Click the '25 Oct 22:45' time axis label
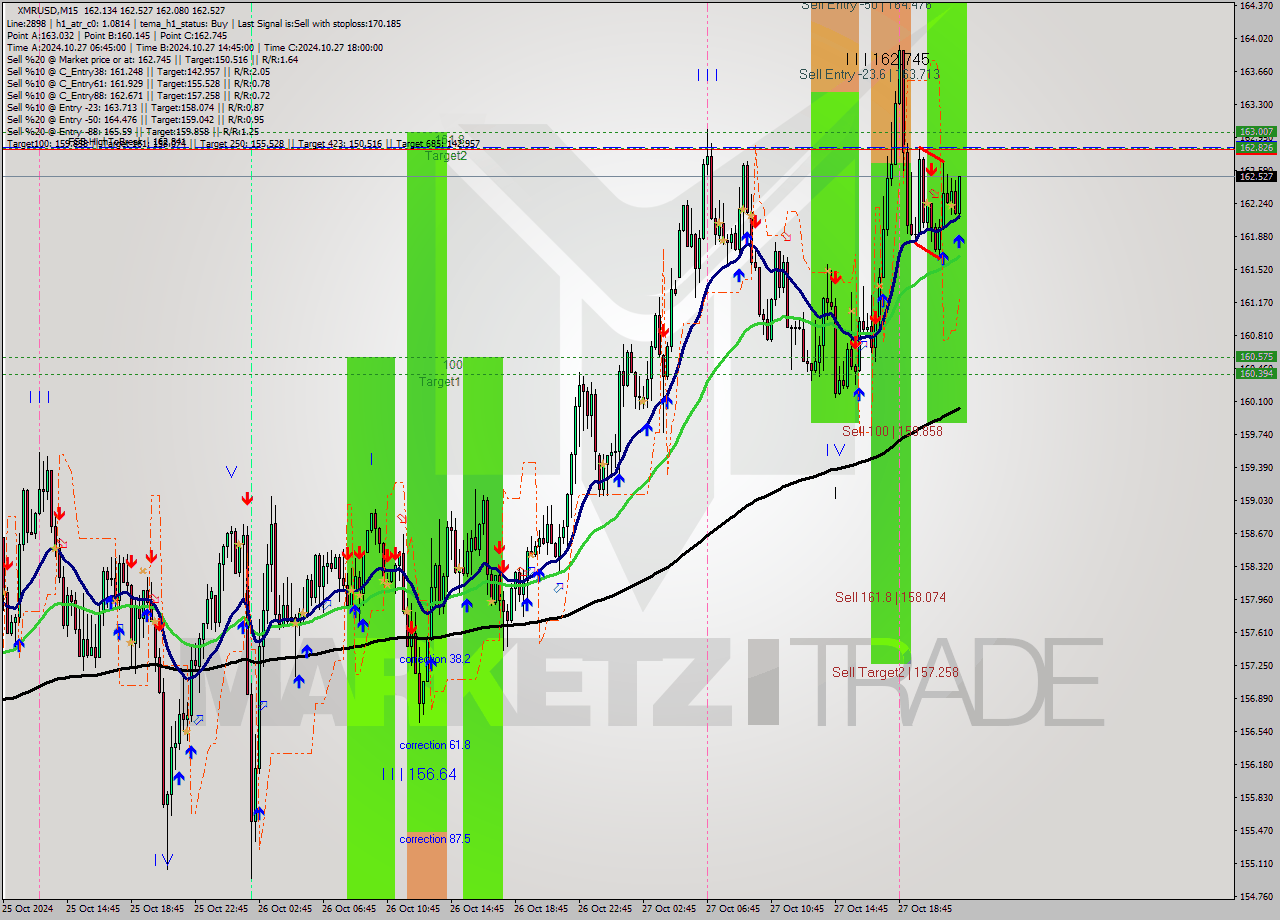The width and height of the screenshot is (1280, 920). point(221,909)
